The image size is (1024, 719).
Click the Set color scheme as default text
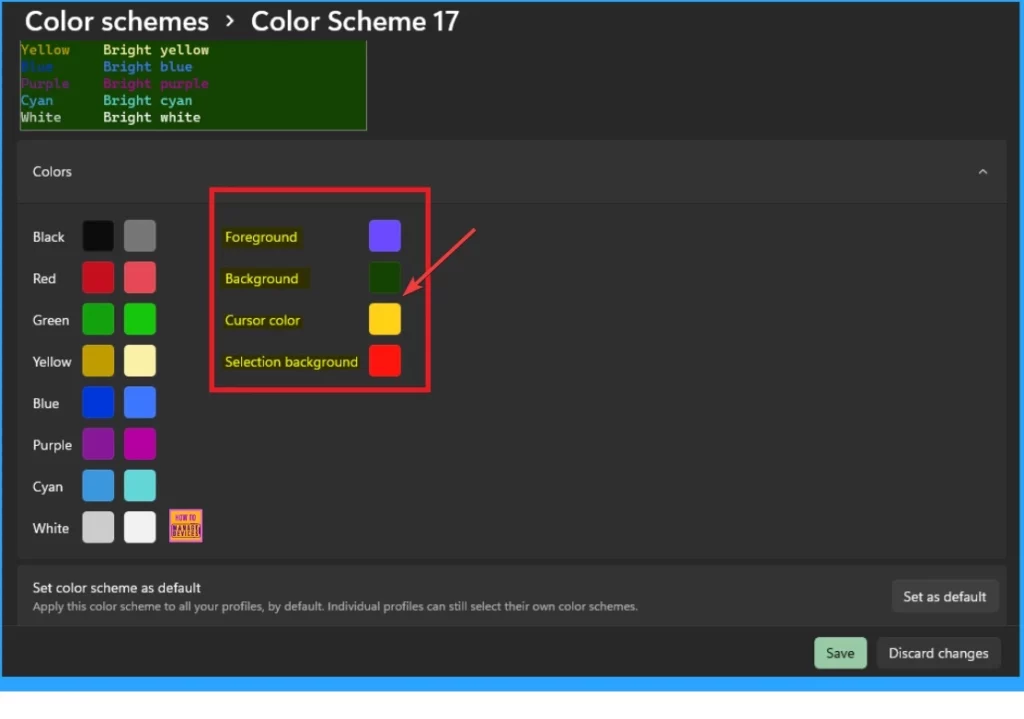click(x=116, y=588)
